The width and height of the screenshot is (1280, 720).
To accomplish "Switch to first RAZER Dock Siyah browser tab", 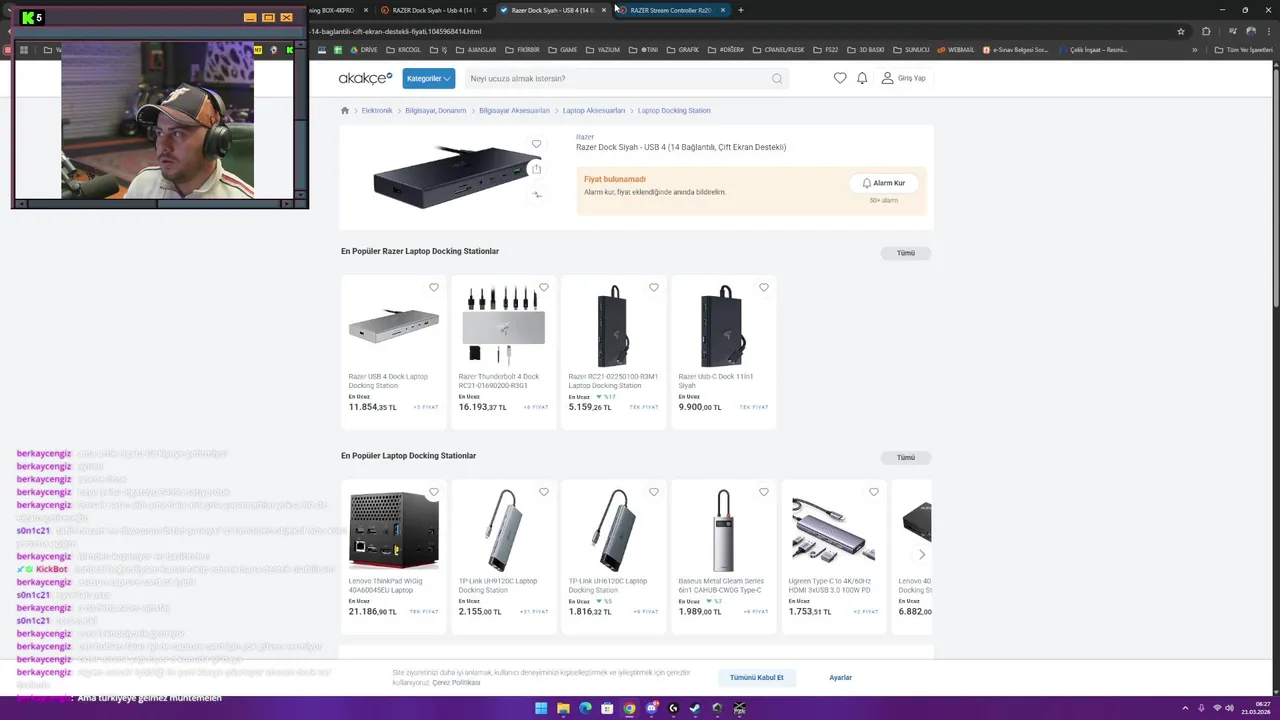I will tap(435, 10).
